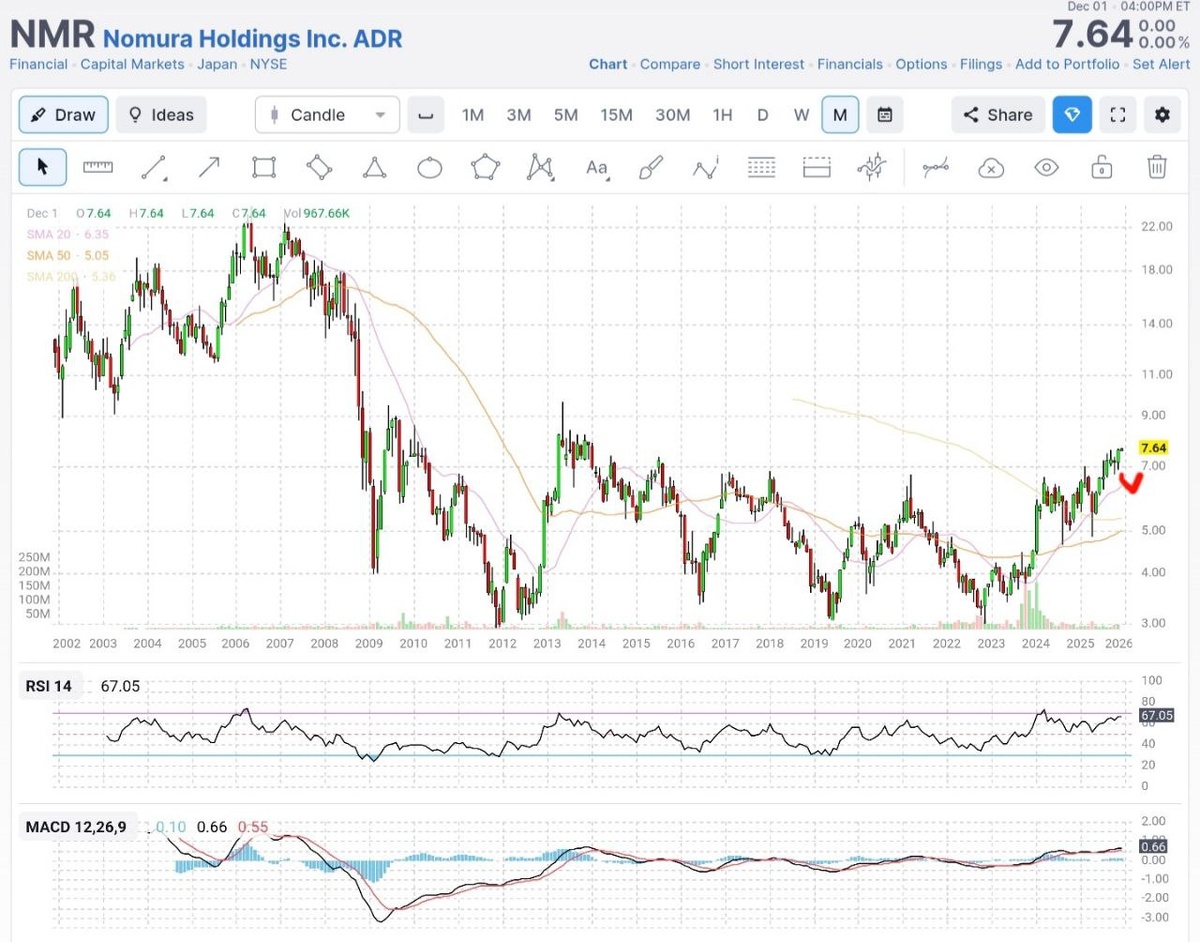This screenshot has width=1200, height=942.
Task: Click the SMA 20 indicator label
Action: click(67, 234)
